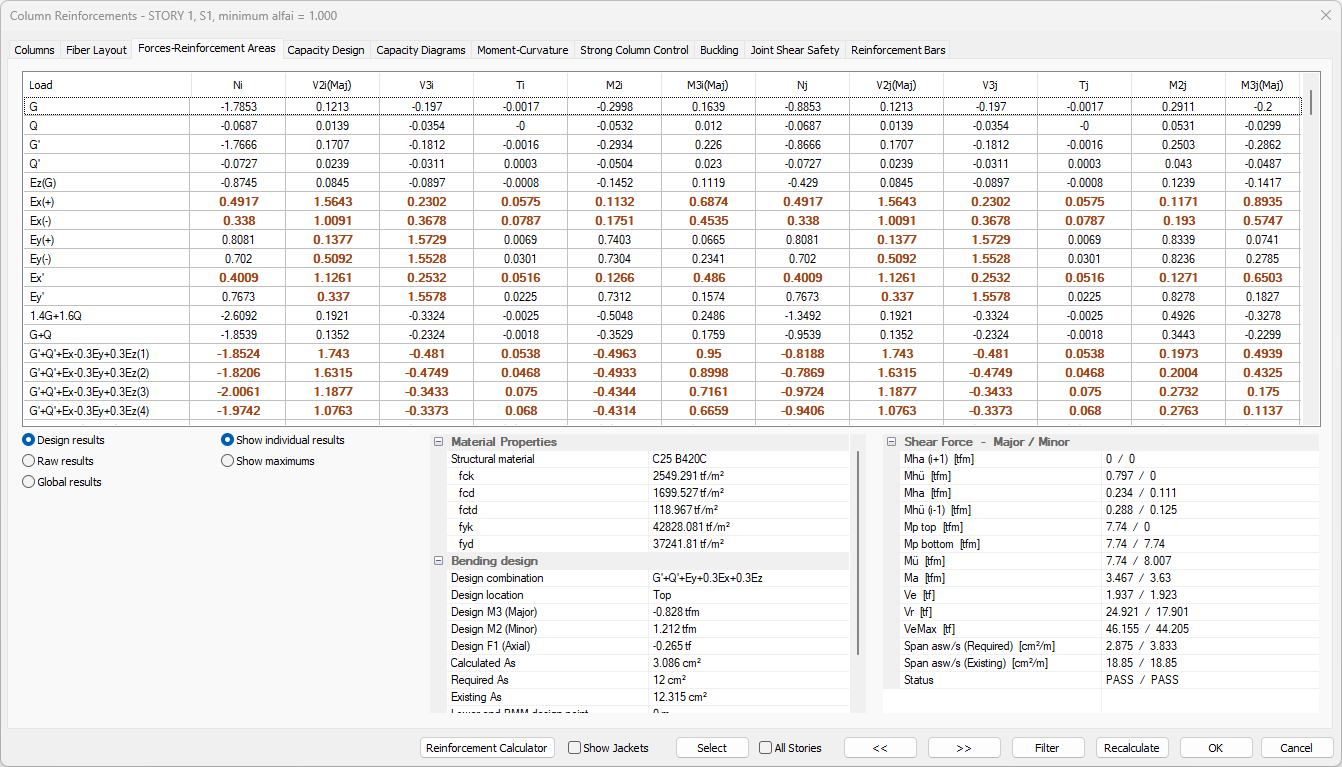Switch to the Capacity Diagrams tab

pyautogui.click(x=420, y=50)
